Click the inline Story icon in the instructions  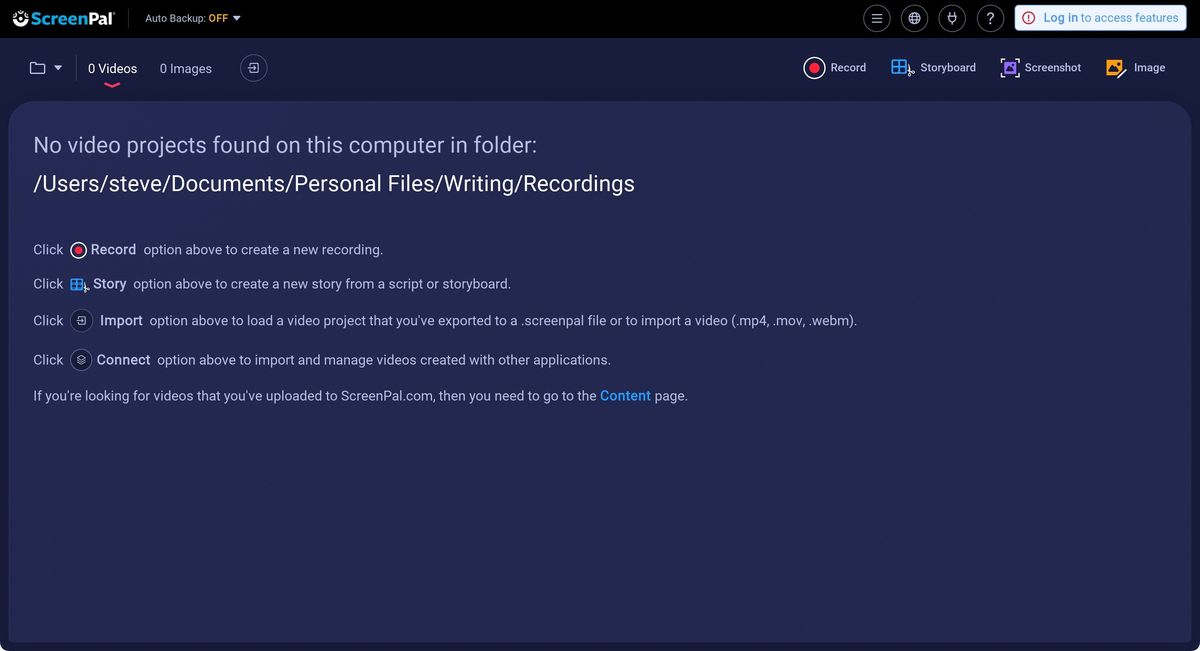point(78,284)
